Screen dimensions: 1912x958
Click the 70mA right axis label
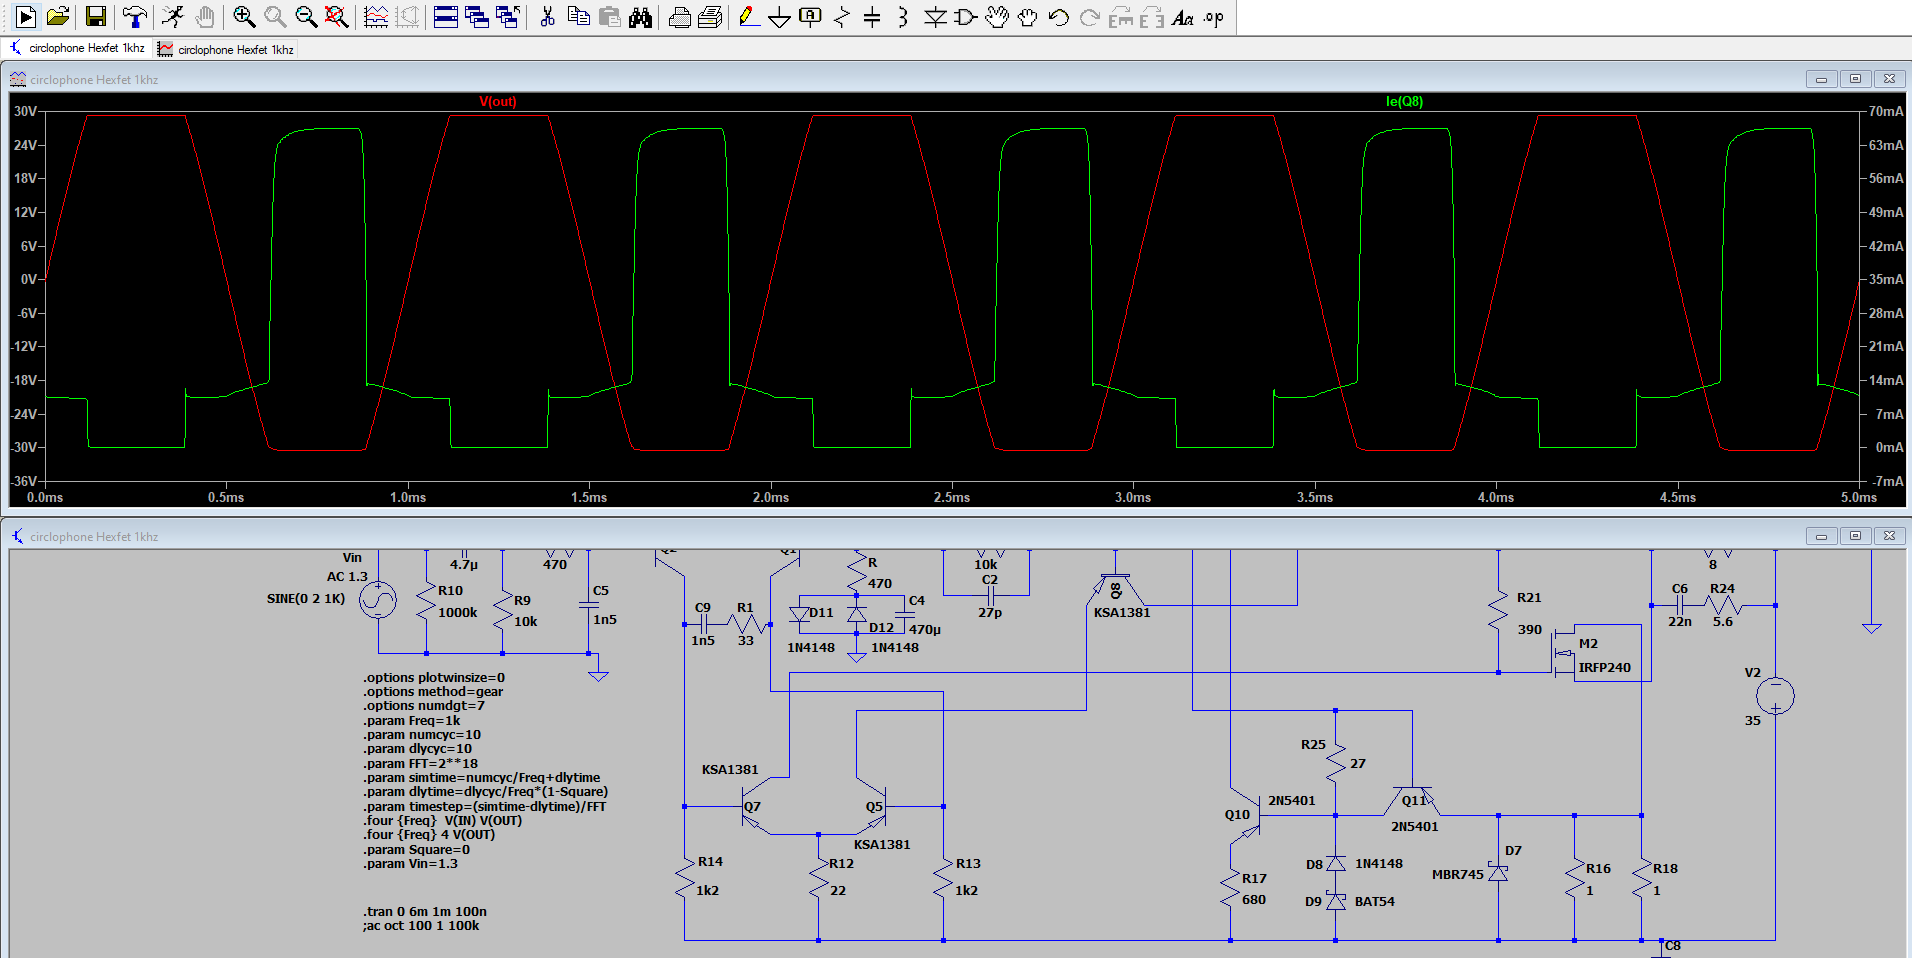point(1886,111)
